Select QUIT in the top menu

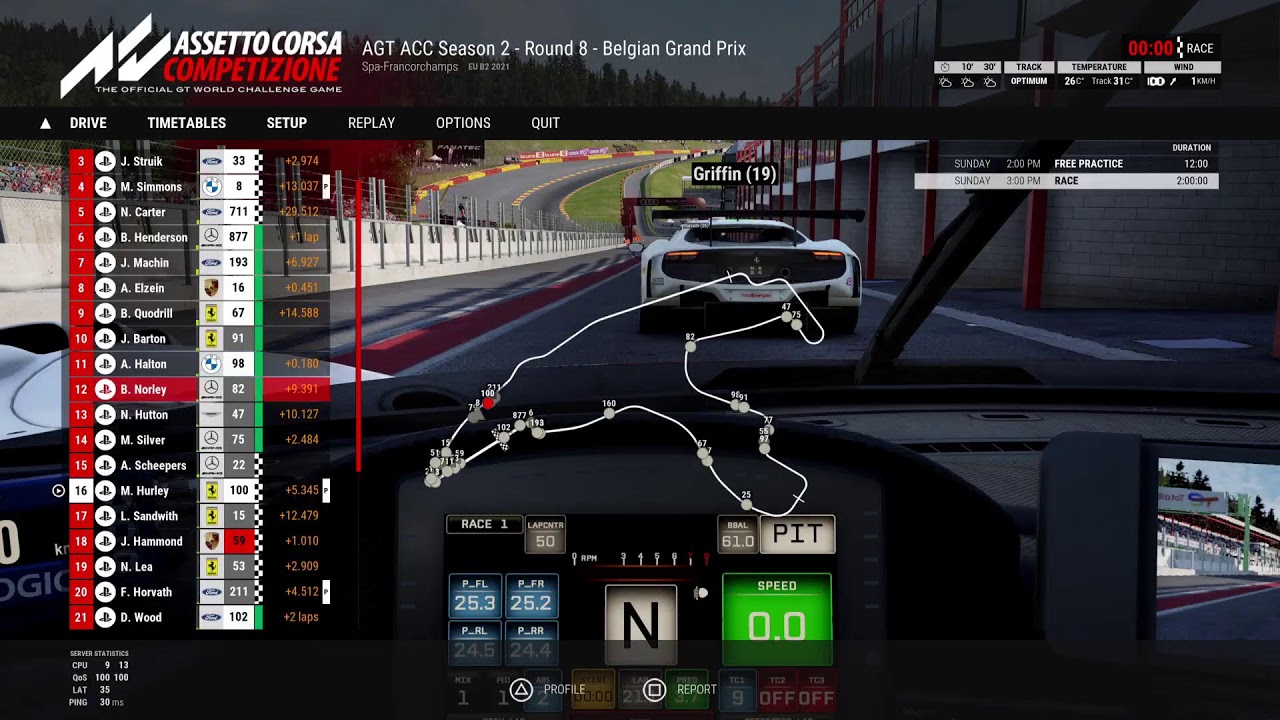(546, 123)
